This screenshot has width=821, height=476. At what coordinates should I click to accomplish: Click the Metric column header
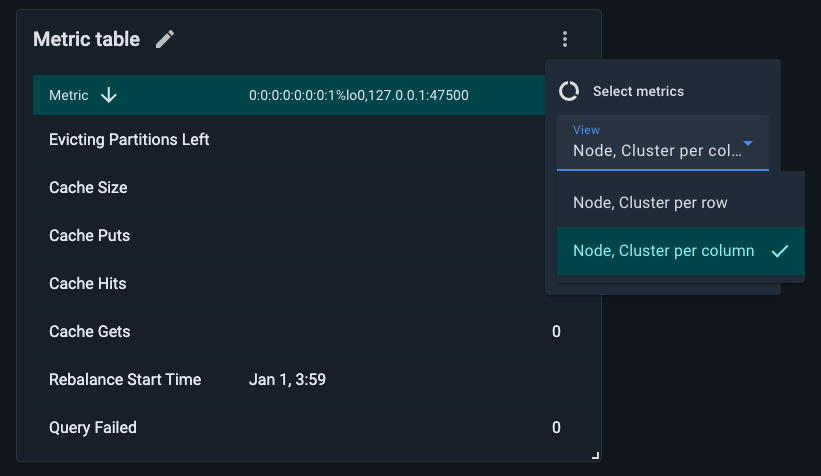(x=69, y=95)
